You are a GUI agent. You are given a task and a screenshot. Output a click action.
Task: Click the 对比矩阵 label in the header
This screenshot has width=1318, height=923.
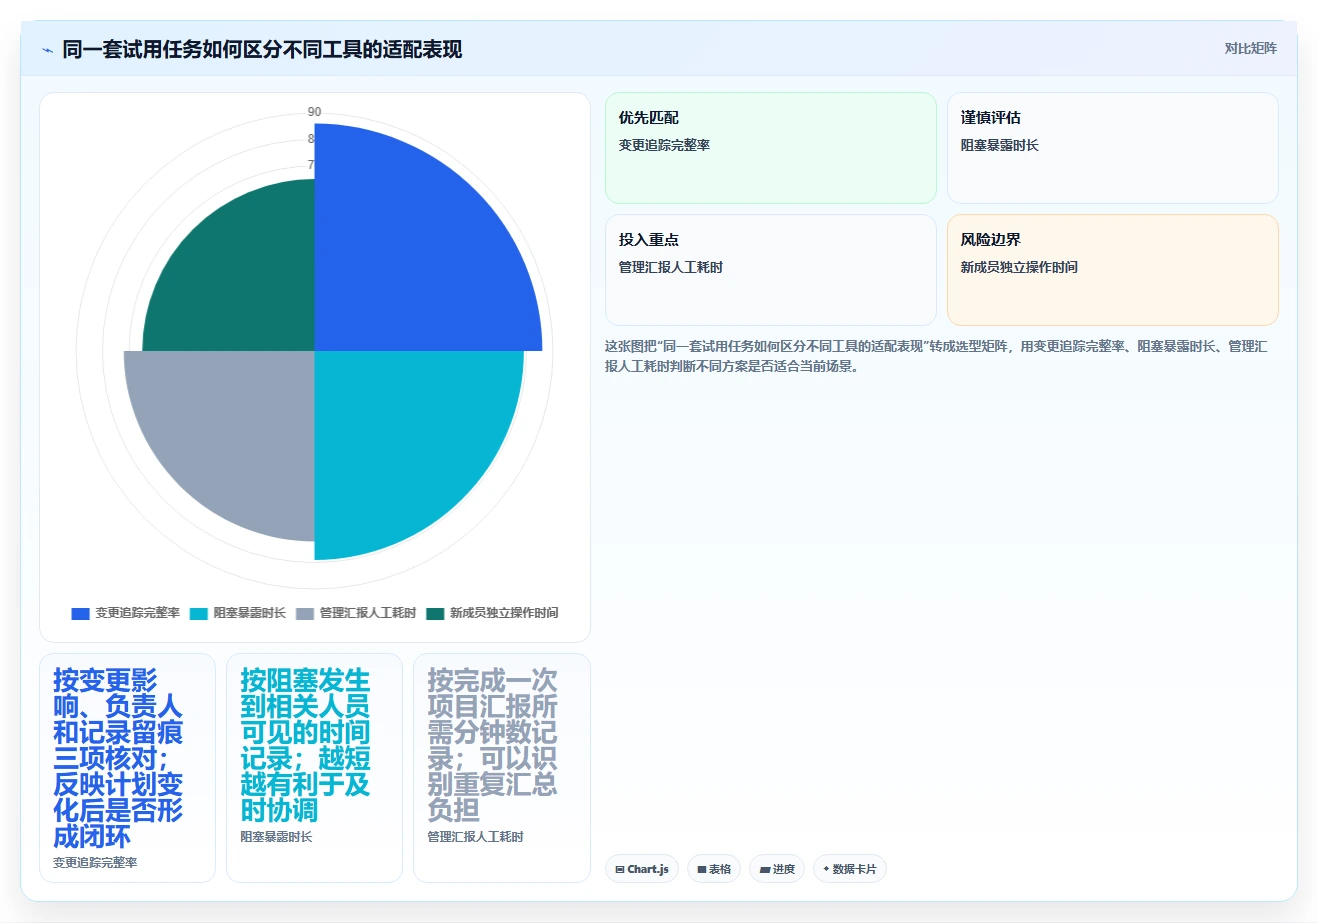click(x=1250, y=48)
